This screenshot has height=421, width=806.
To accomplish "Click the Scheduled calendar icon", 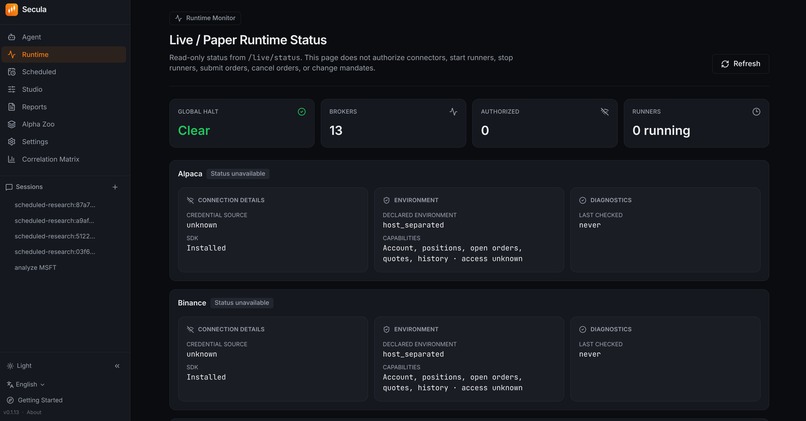I will (x=11, y=72).
